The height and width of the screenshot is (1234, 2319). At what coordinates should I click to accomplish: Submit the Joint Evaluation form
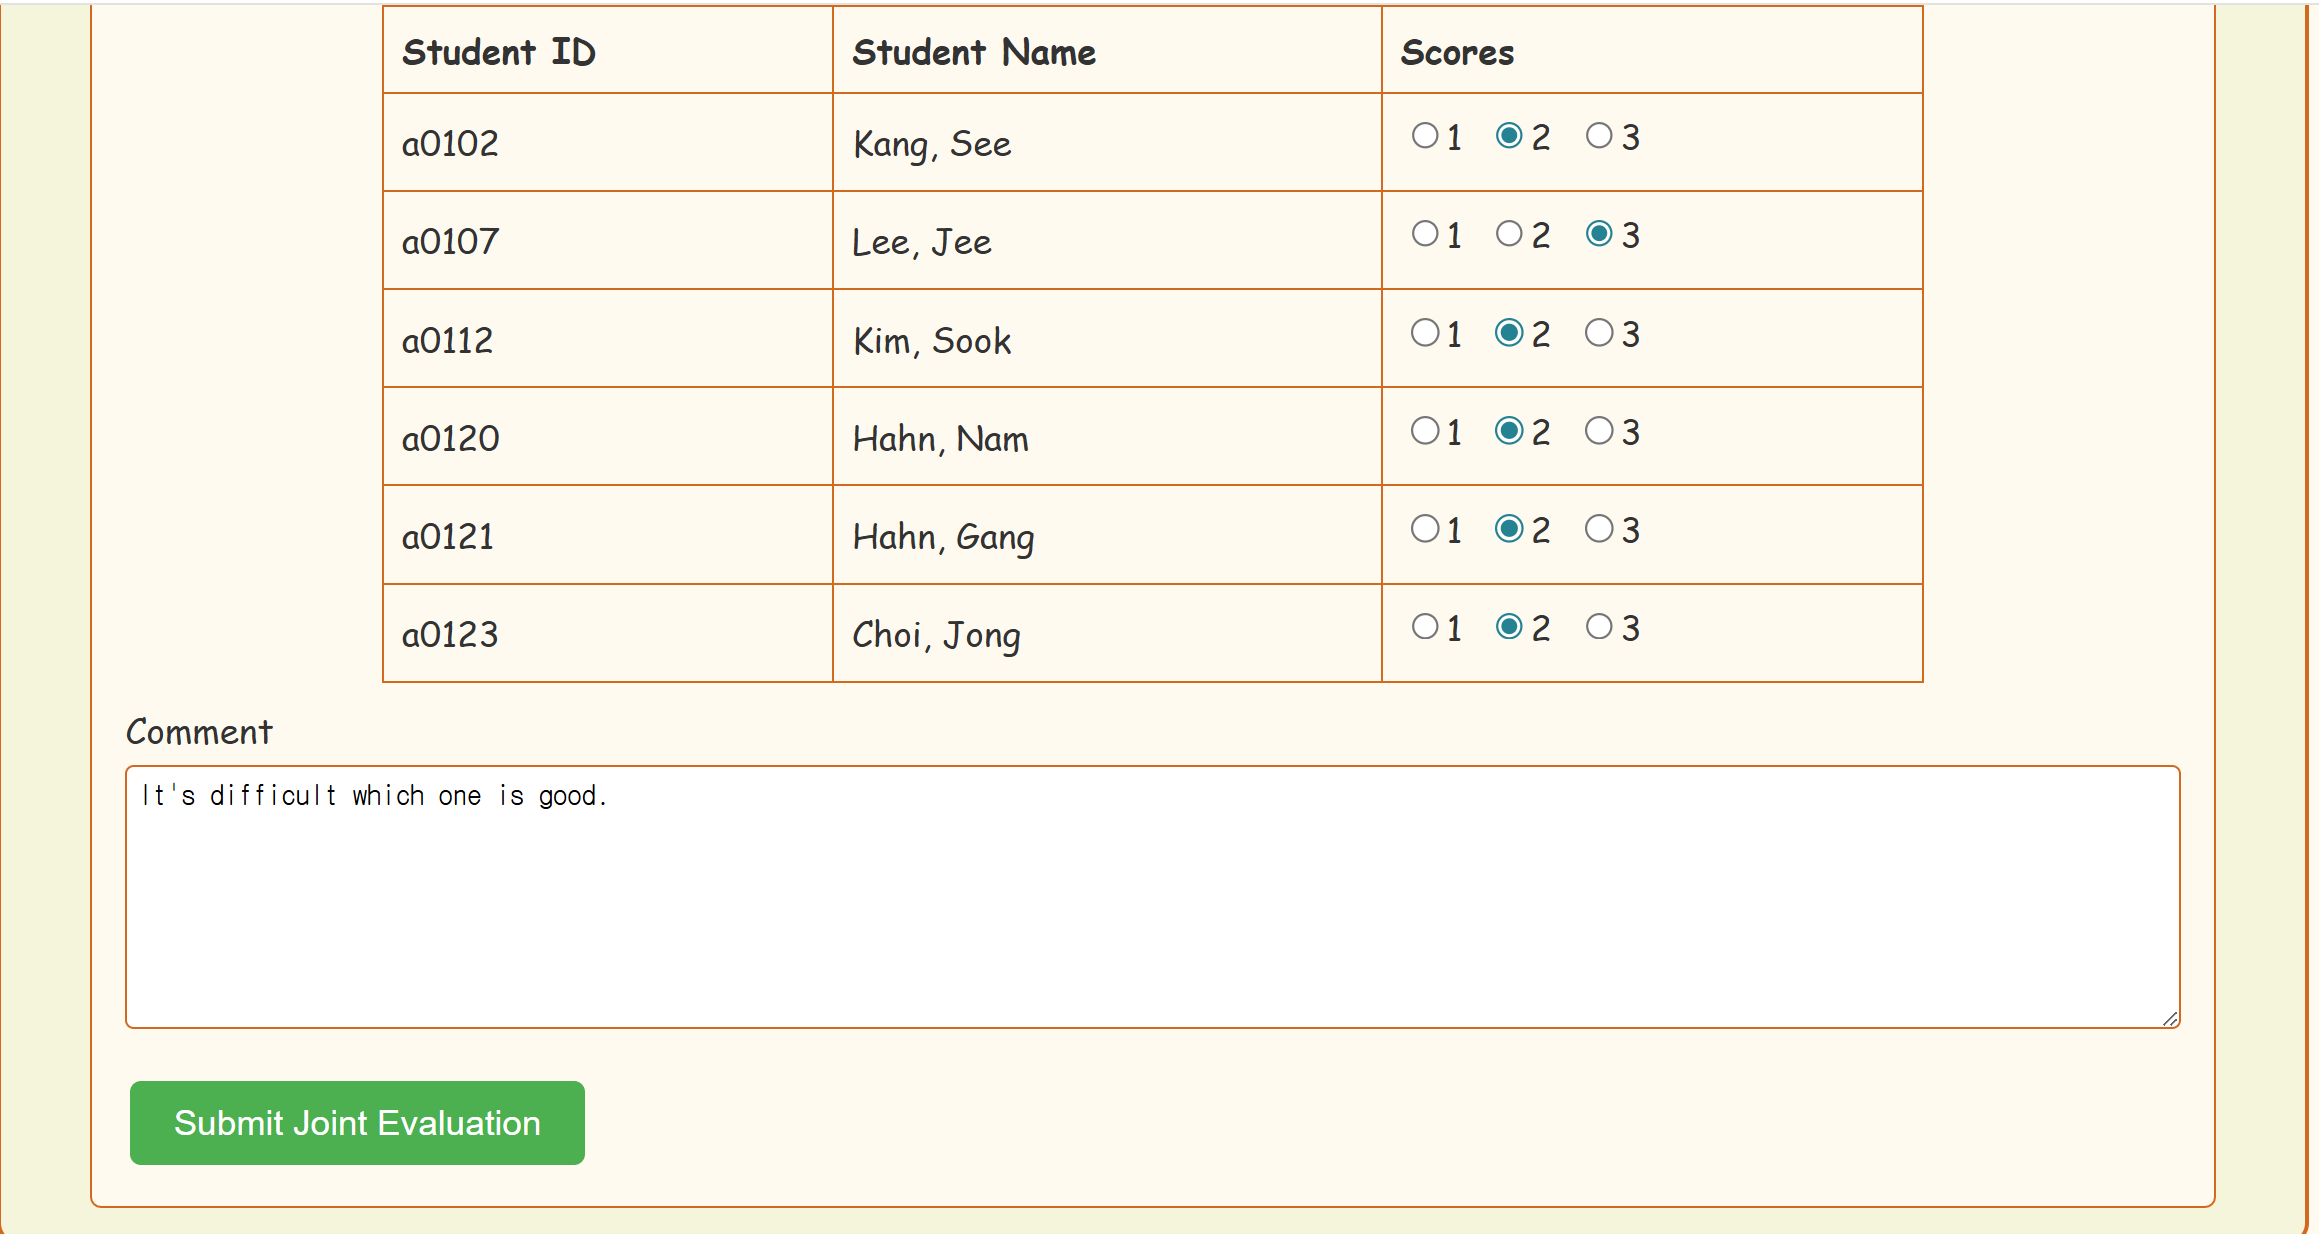pyautogui.click(x=357, y=1123)
